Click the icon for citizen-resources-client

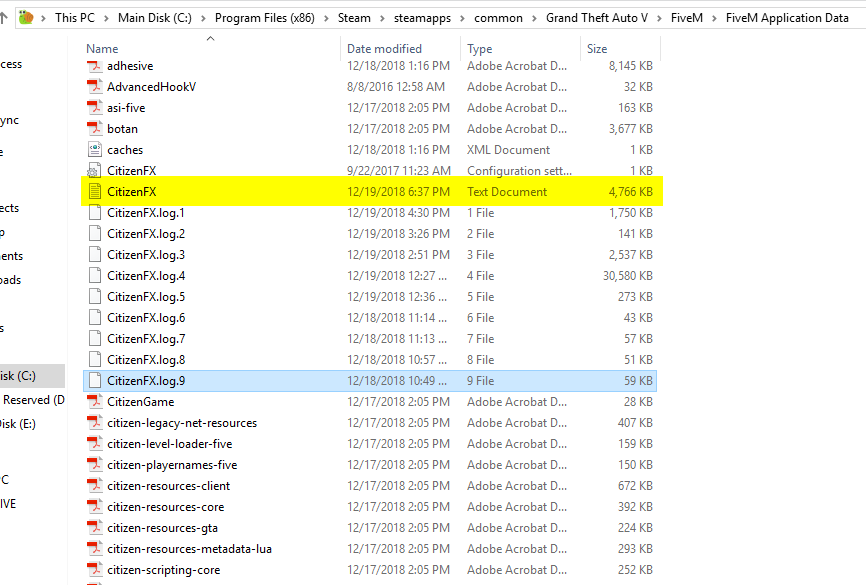(95, 486)
